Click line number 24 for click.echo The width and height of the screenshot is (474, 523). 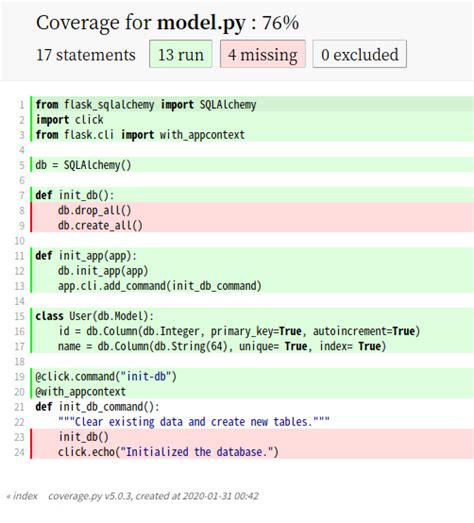[19, 452]
